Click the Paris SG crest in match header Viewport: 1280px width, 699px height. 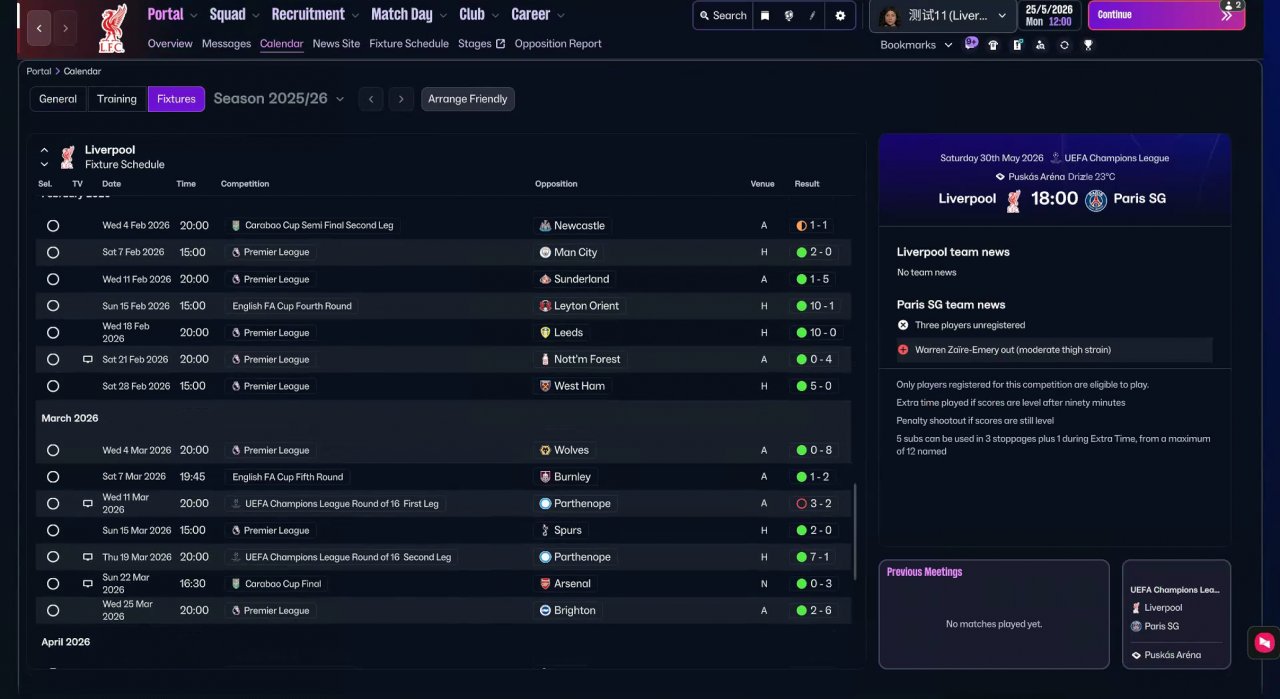pyautogui.click(x=1096, y=199)
